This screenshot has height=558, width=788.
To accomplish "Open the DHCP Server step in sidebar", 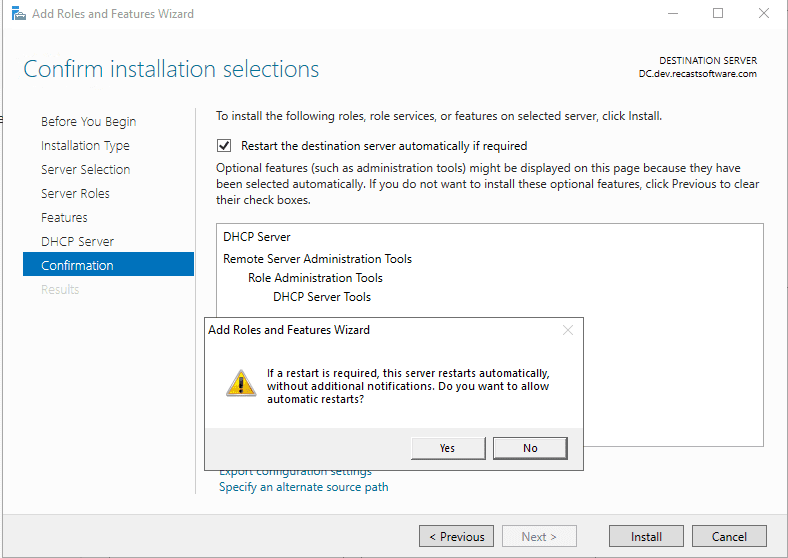I will coord(77,241).
